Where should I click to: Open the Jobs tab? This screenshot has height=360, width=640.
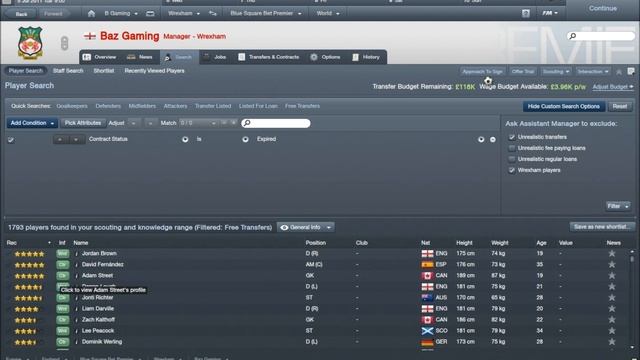pos(215,57)
